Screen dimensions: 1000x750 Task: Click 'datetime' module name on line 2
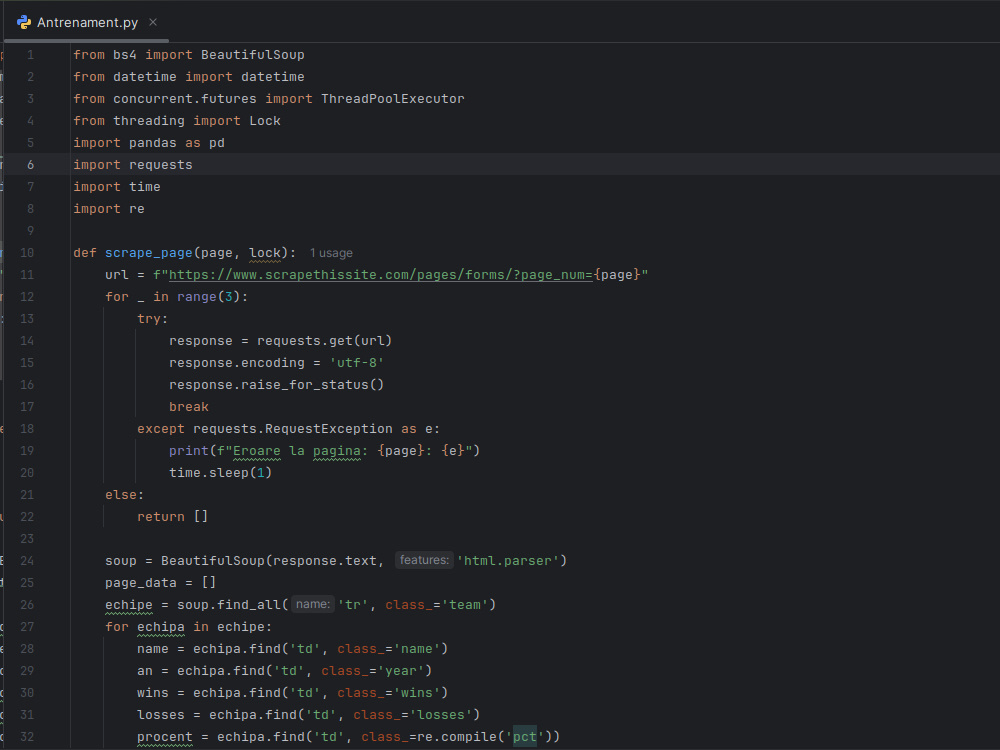pos(145,77)
